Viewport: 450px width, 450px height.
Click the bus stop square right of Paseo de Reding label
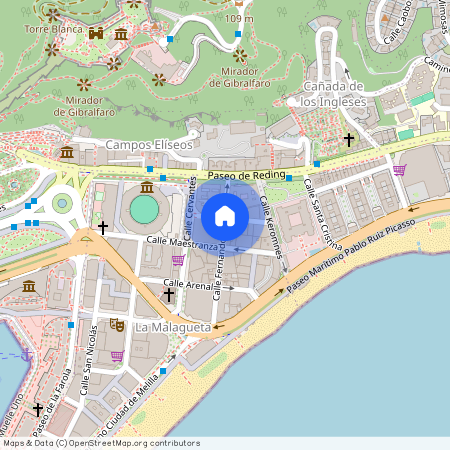coord(289,178)
